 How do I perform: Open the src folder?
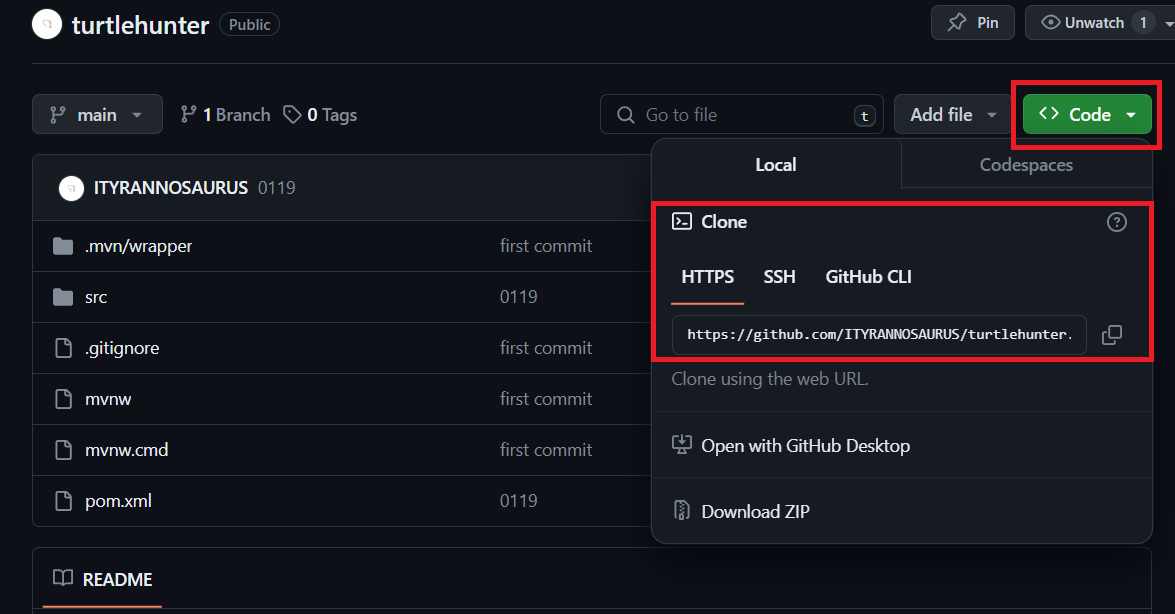pos(96,297)
